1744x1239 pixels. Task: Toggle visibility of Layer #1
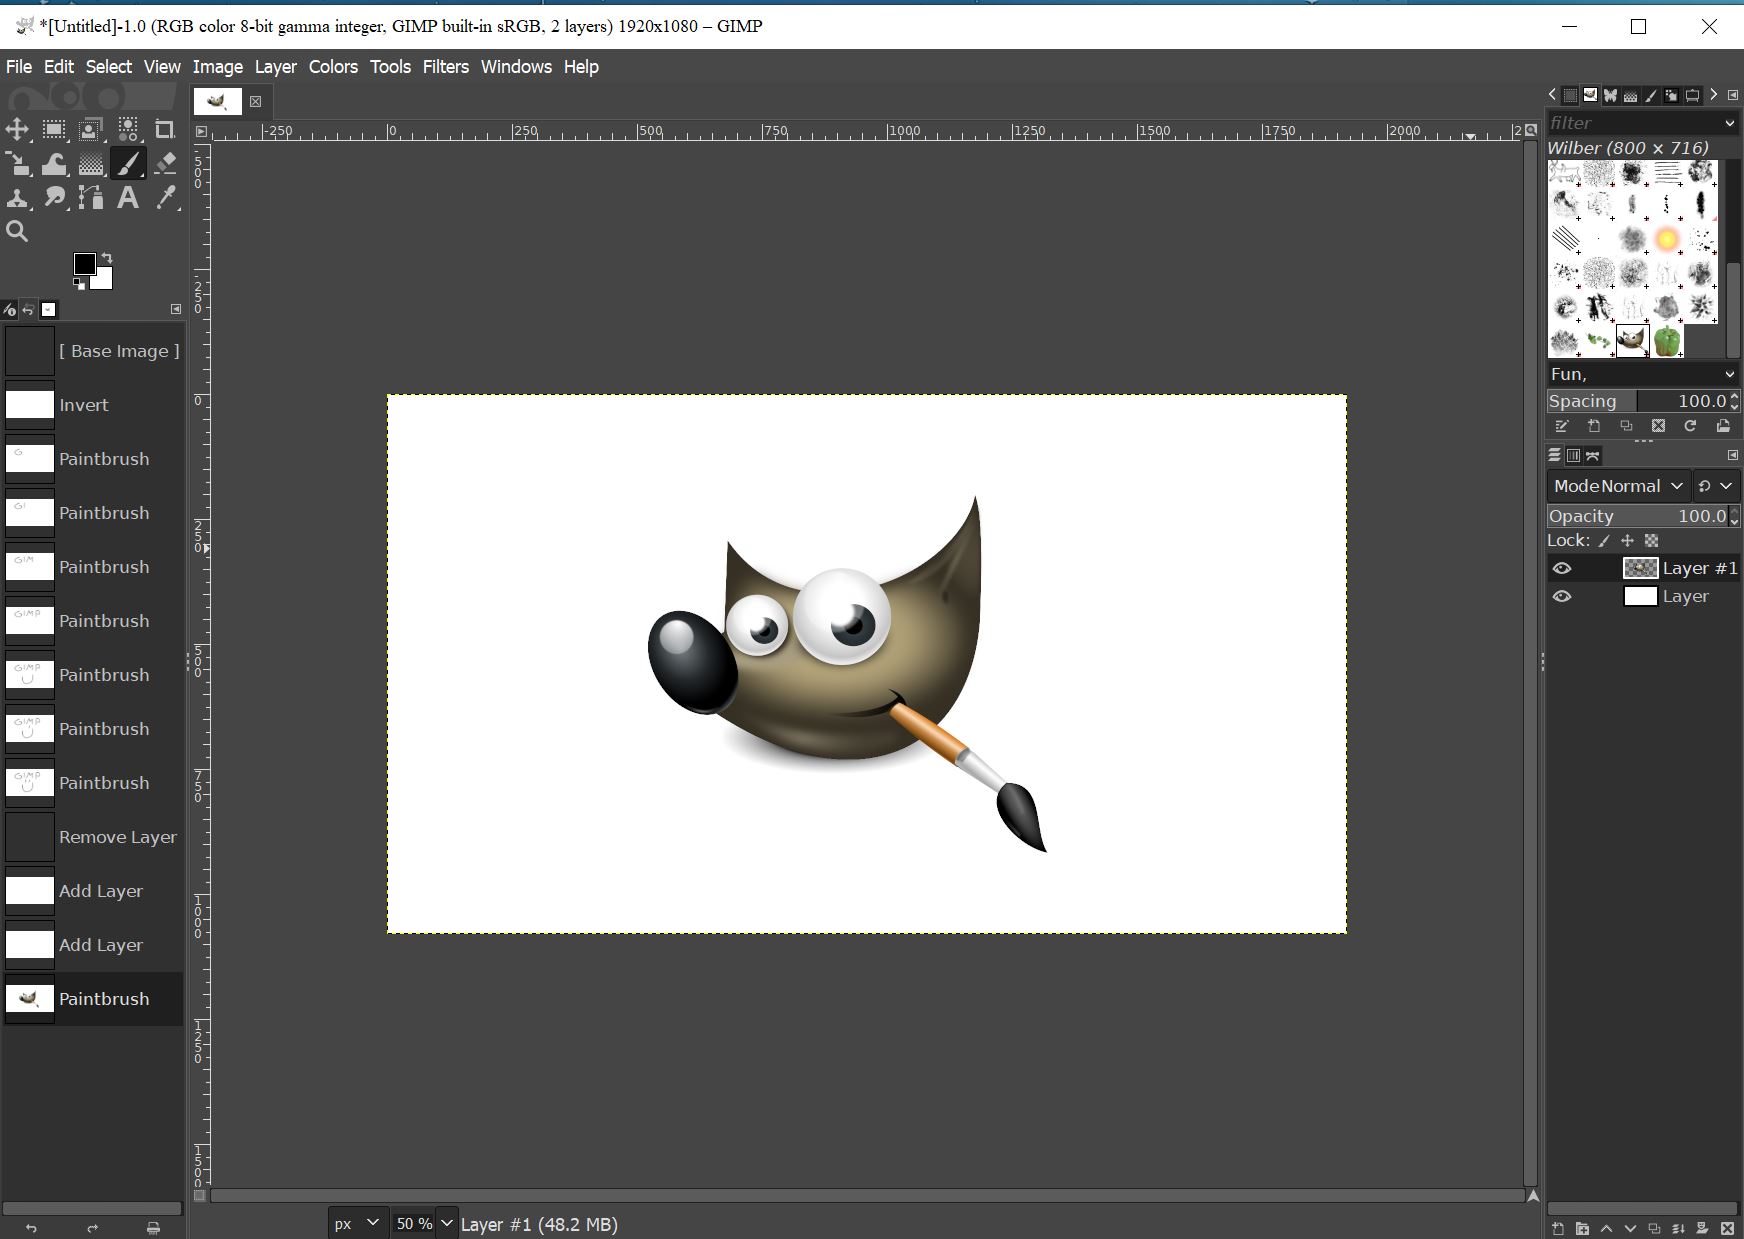[1562, 569]
